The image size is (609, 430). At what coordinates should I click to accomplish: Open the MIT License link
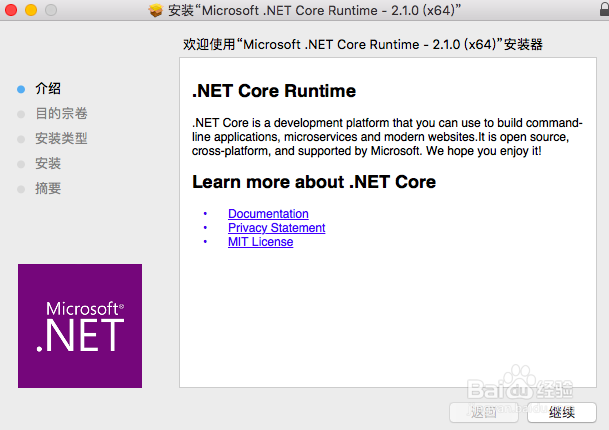[x=260, y=242]
